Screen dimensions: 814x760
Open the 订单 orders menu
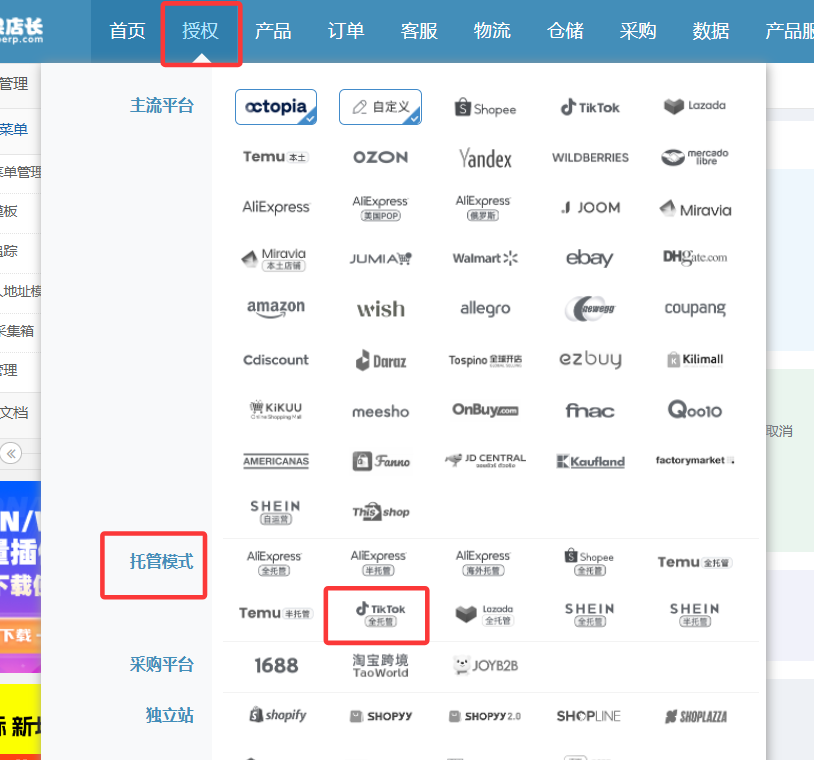click(x=346, y=31)
